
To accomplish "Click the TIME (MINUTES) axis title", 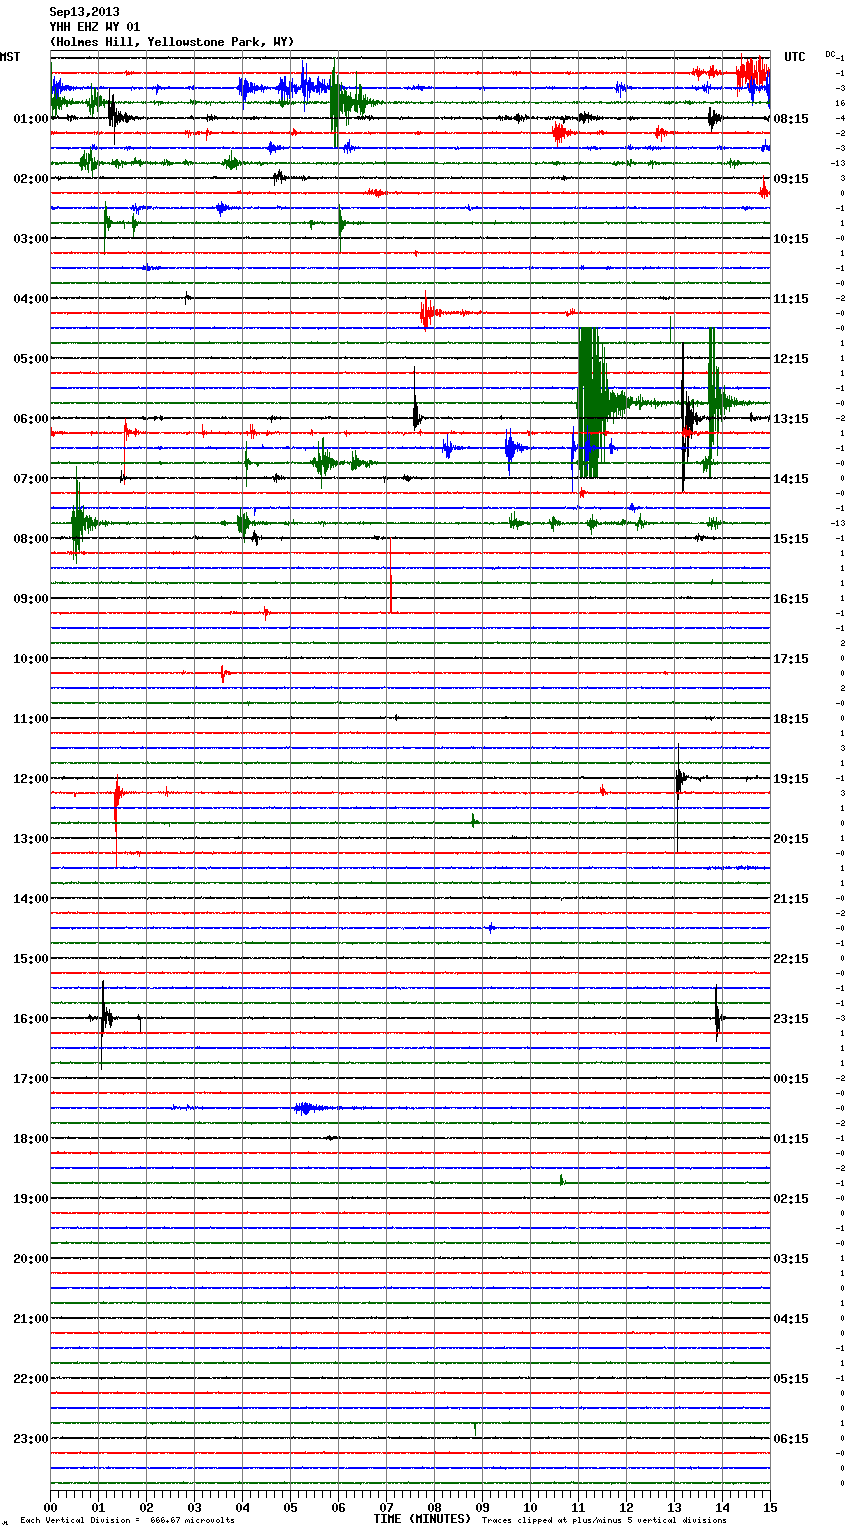I will (421, 1519).
